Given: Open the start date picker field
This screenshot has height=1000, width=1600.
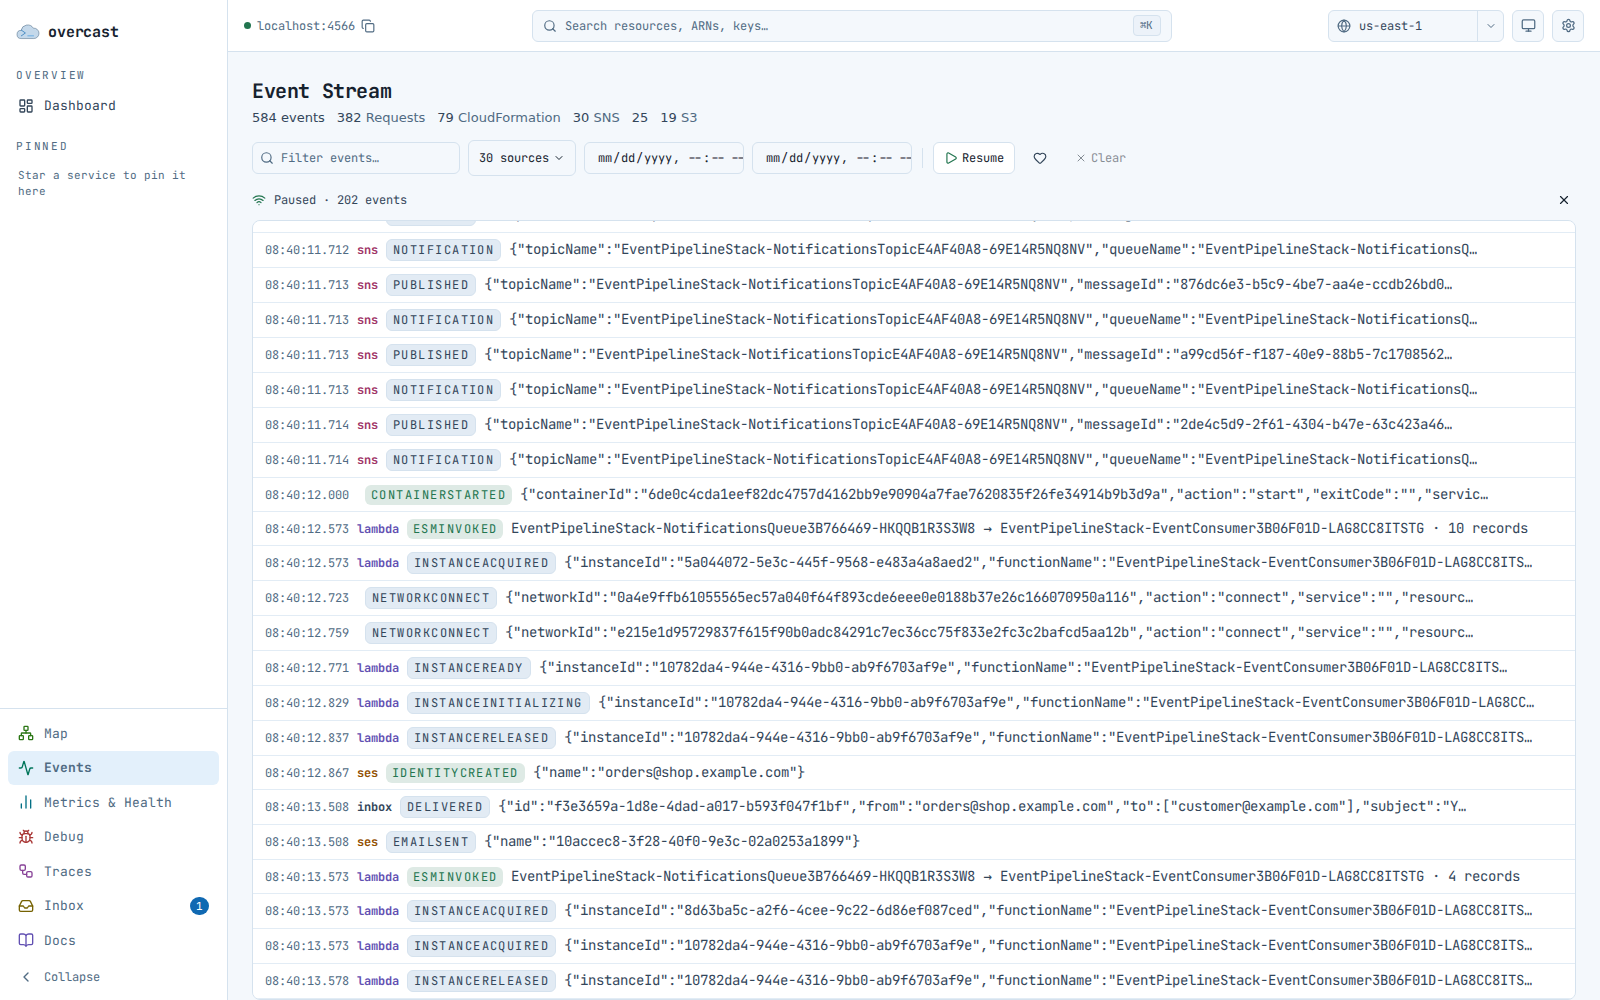Looking at the screenshot, I should tap(664, 158).
